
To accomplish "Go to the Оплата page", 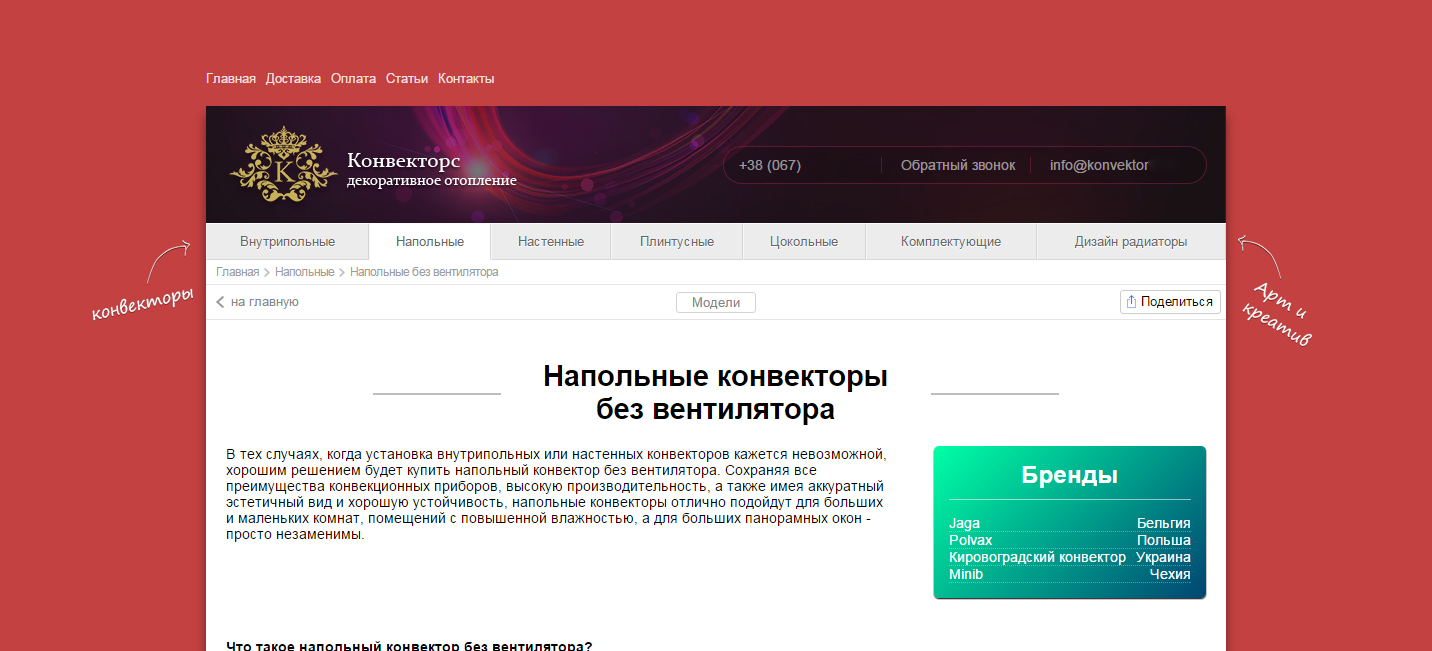I will pos(353,79).
